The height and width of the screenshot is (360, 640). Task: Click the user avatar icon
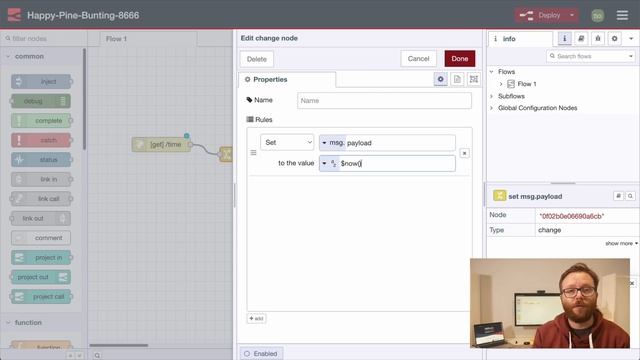click(x=598, y=16)
